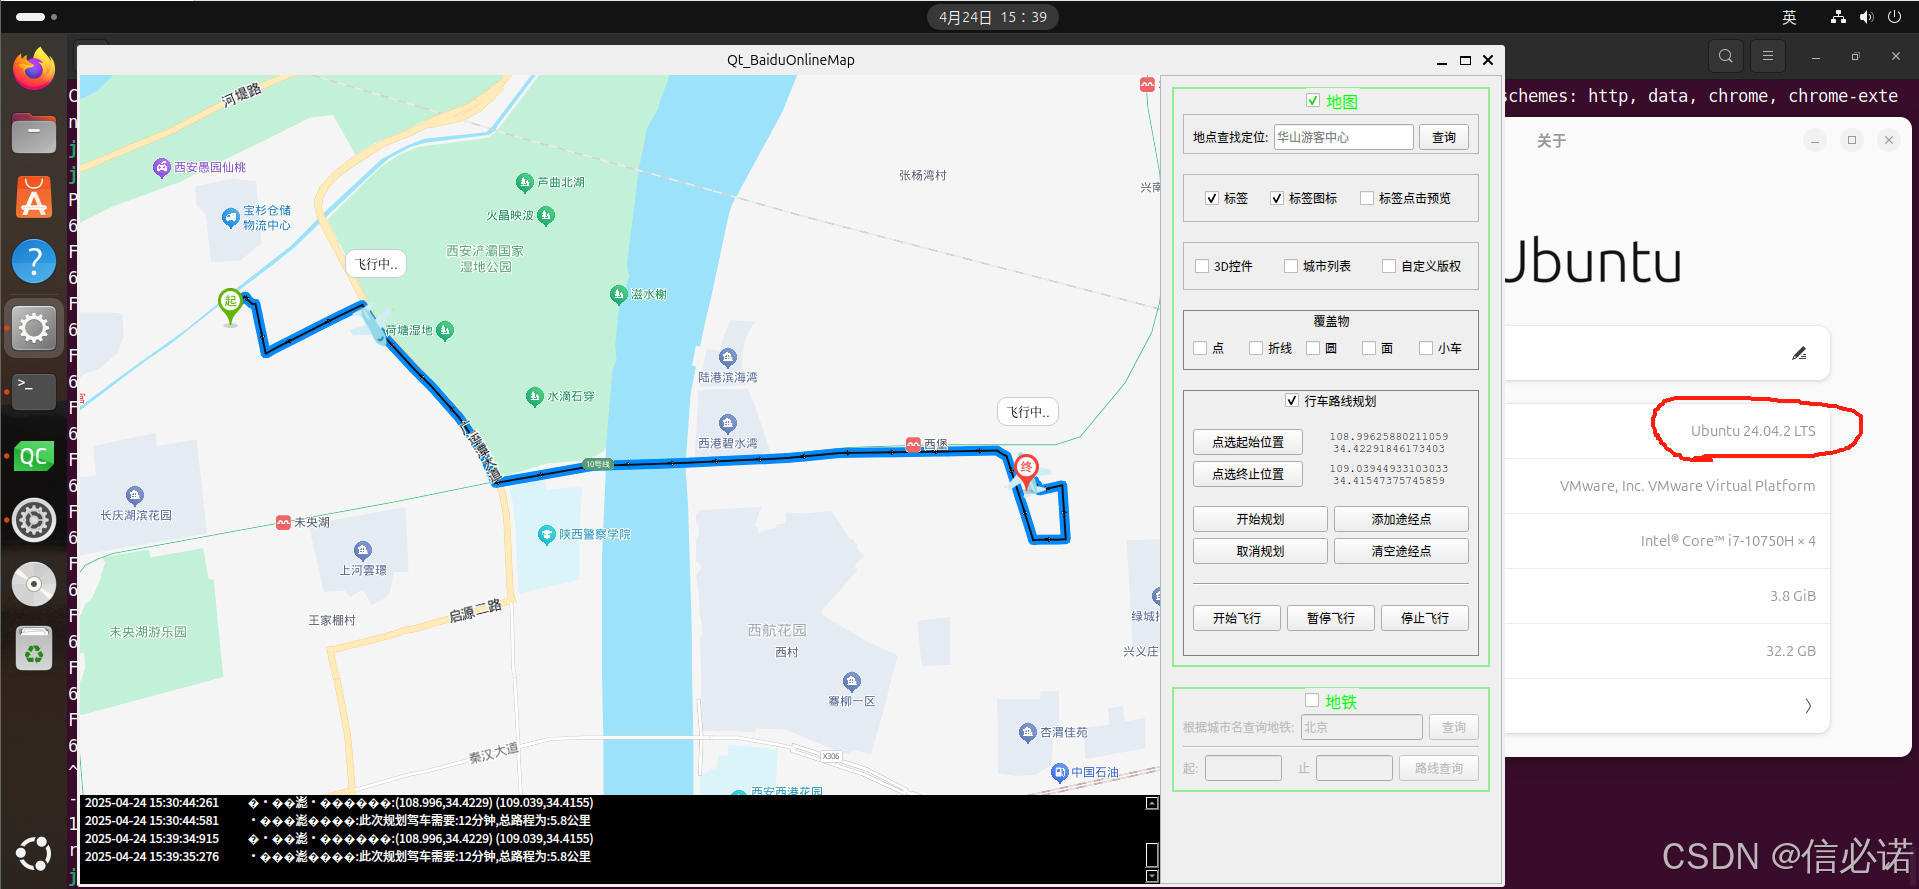Expand the chevron row in About panel

[1808, 706]
